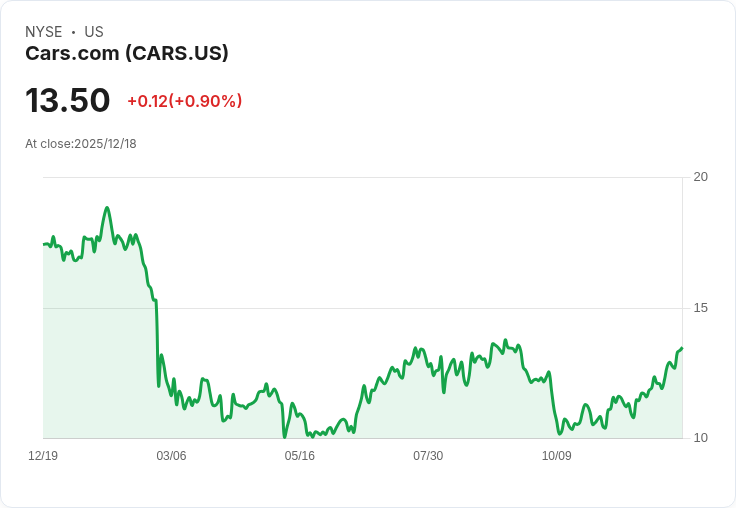Image resolution: width=736 pixels, height=508 pixels.
Task: Select the 07/30 date on time axis
Action: point(428,456)
